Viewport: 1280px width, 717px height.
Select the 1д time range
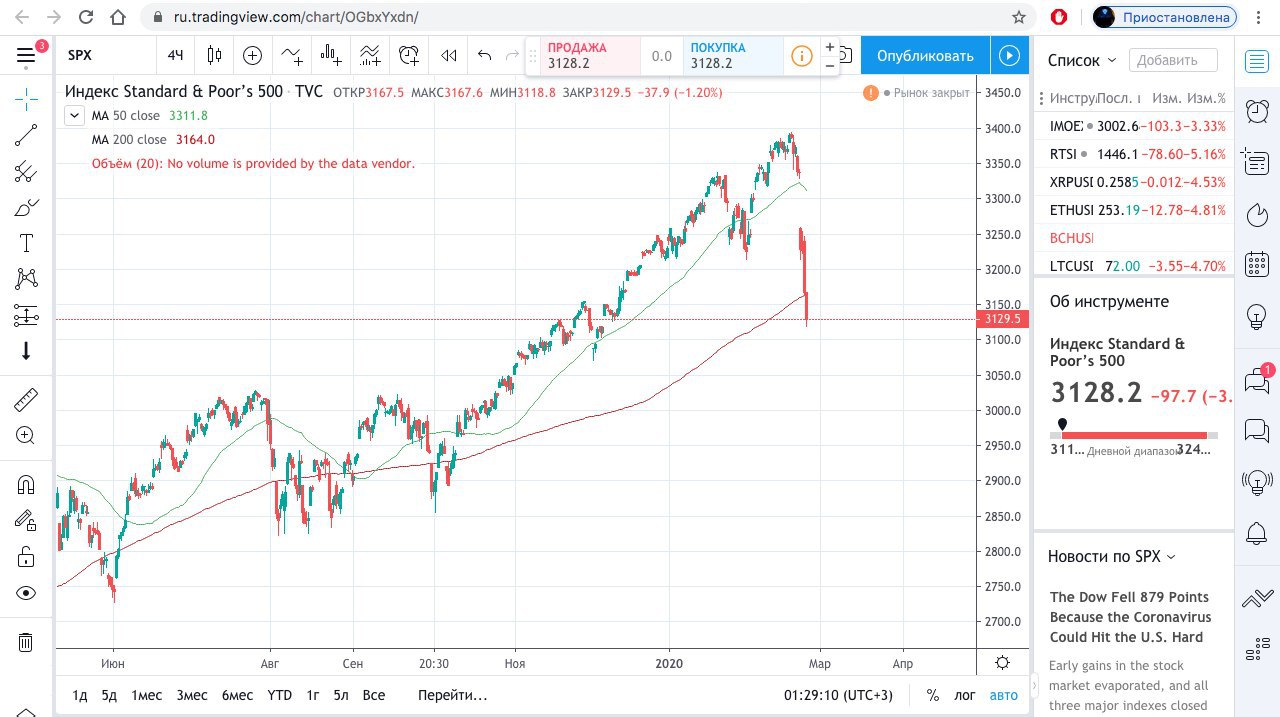tap(80, 695)
